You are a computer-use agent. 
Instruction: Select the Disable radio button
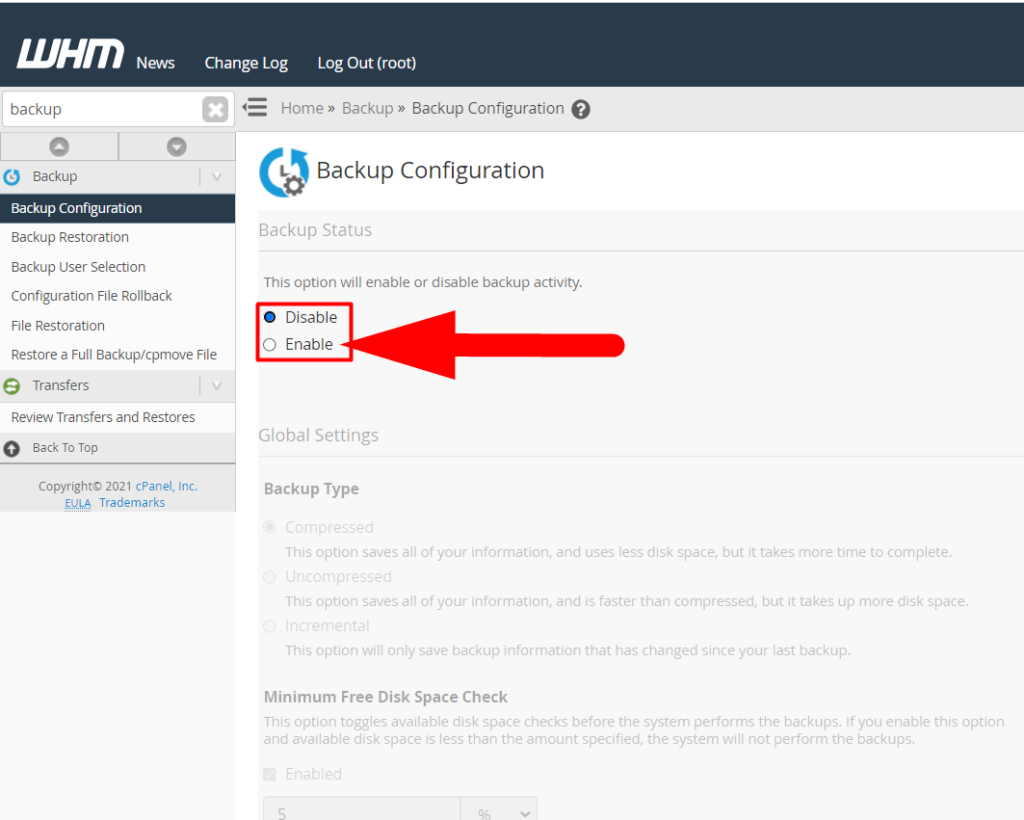270,317
